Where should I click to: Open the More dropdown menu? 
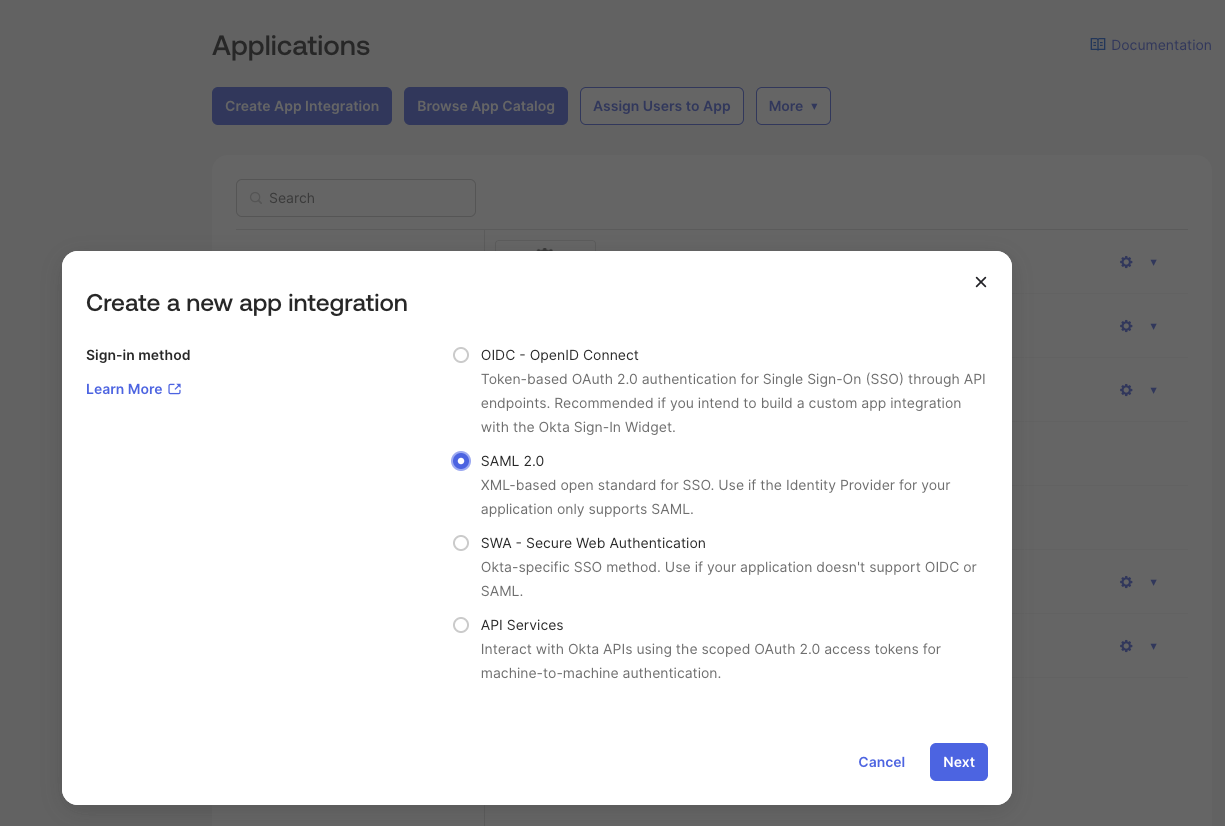coord(793,106)
